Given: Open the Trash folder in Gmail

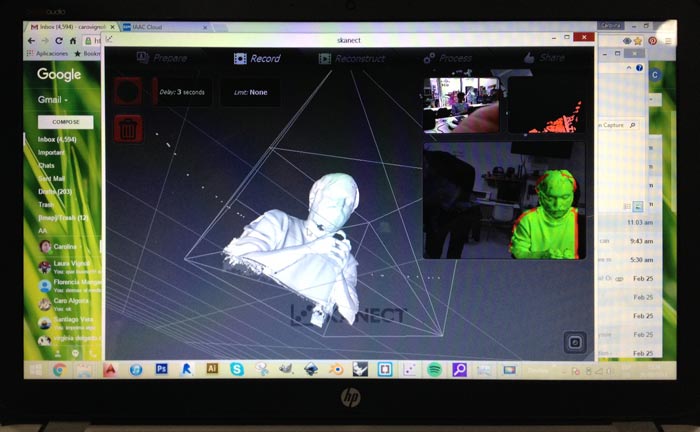Looking at the screenshot, I should [46, 204].
